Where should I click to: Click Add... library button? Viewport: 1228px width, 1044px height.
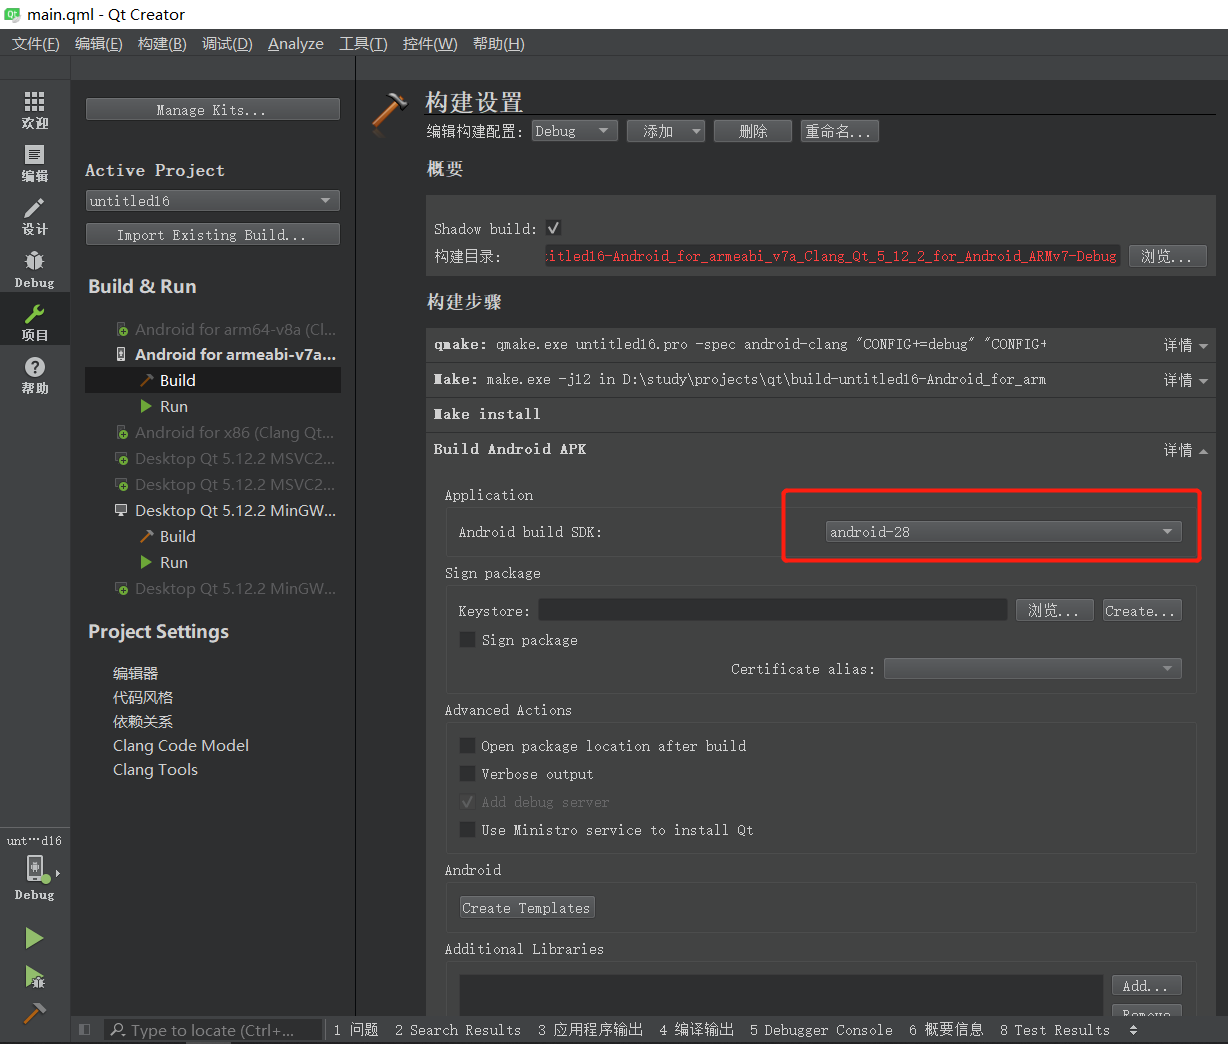pos(1147,985)
